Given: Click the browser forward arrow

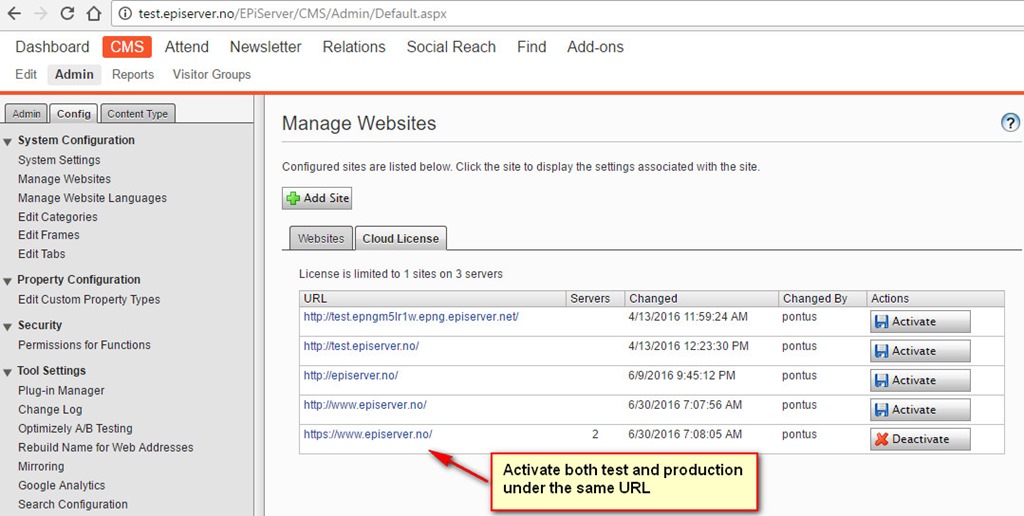Looking at the screenshot, I should click(40, 14).
